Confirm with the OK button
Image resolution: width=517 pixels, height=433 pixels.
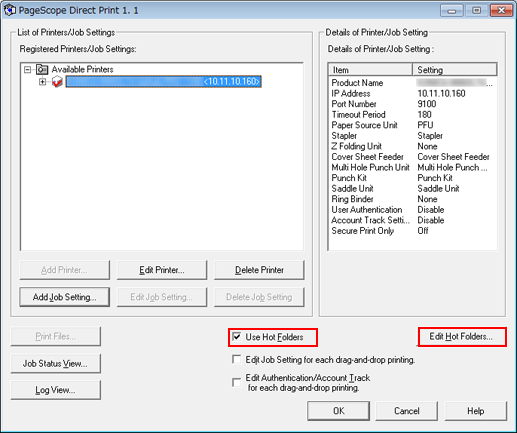pos(339,411)
